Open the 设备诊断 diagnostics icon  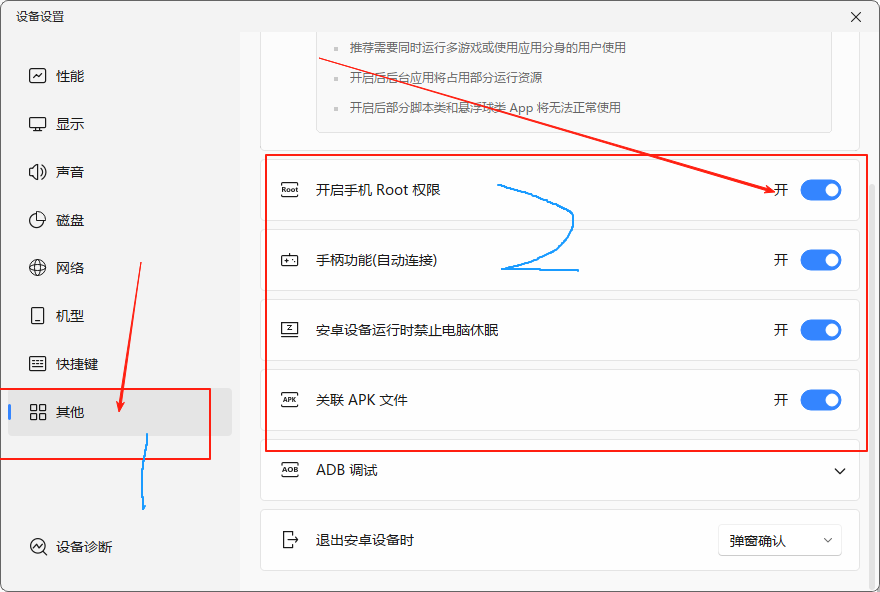coord(38,547)
